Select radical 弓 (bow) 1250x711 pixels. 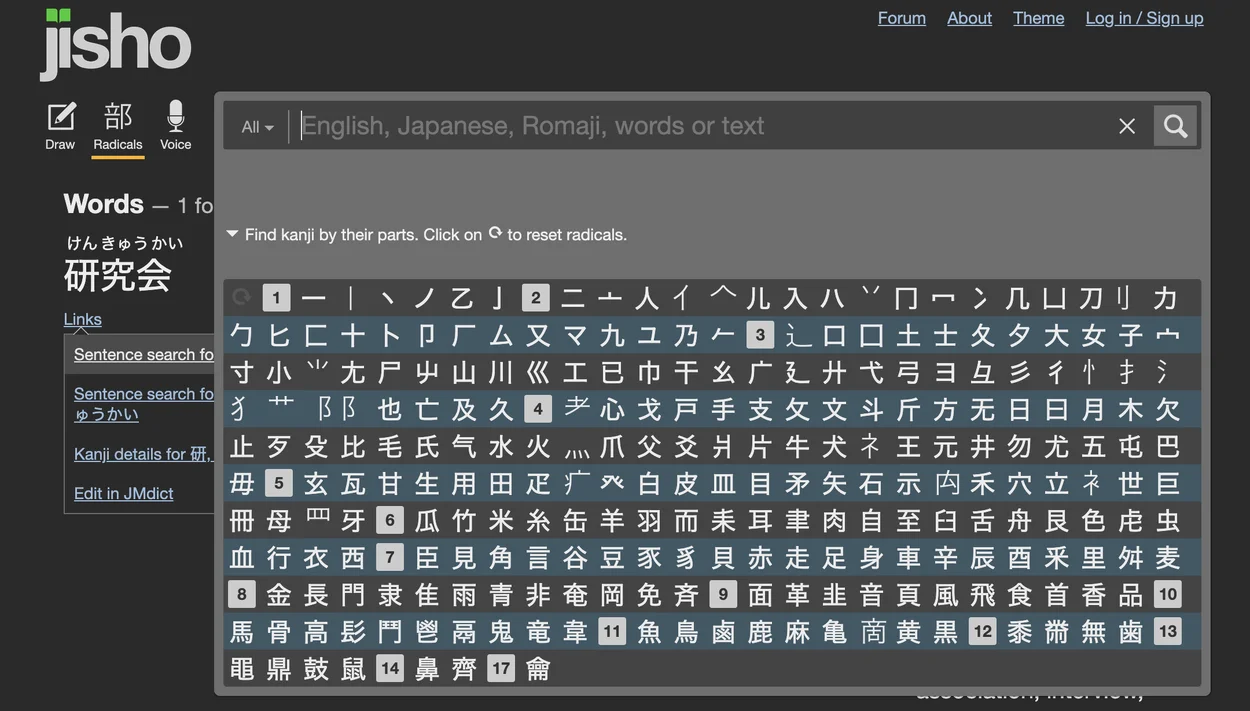pyautogui.click(x=908, y=372)
